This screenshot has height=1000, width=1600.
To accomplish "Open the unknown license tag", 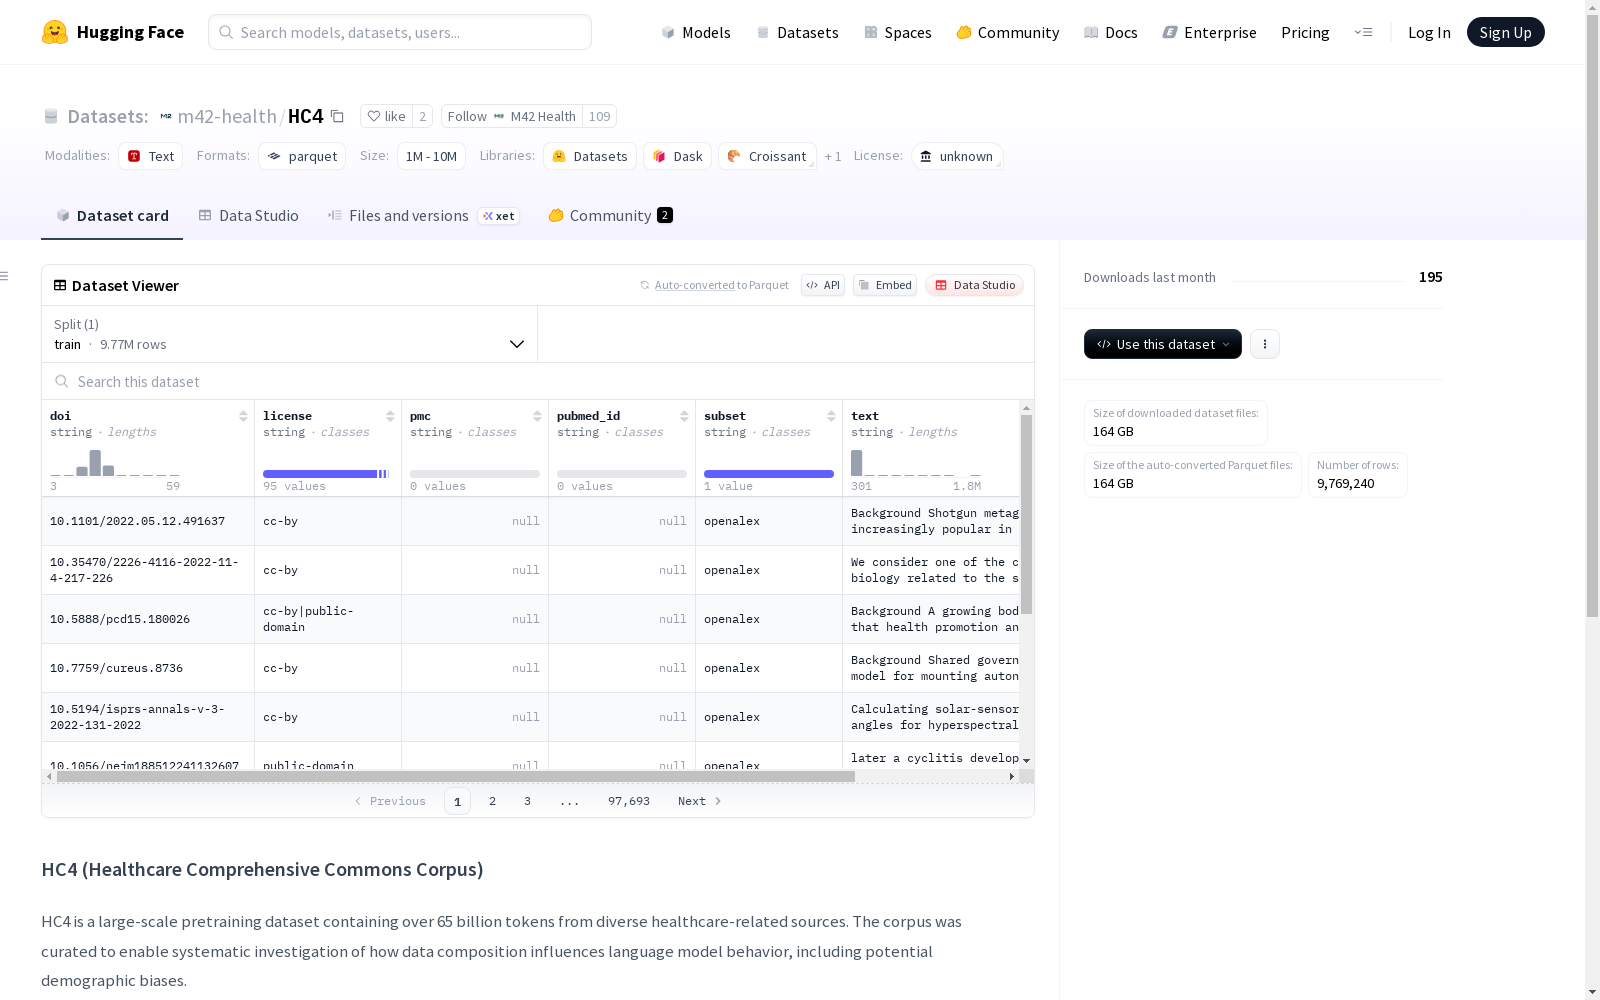I will click(x=957, y=156).
